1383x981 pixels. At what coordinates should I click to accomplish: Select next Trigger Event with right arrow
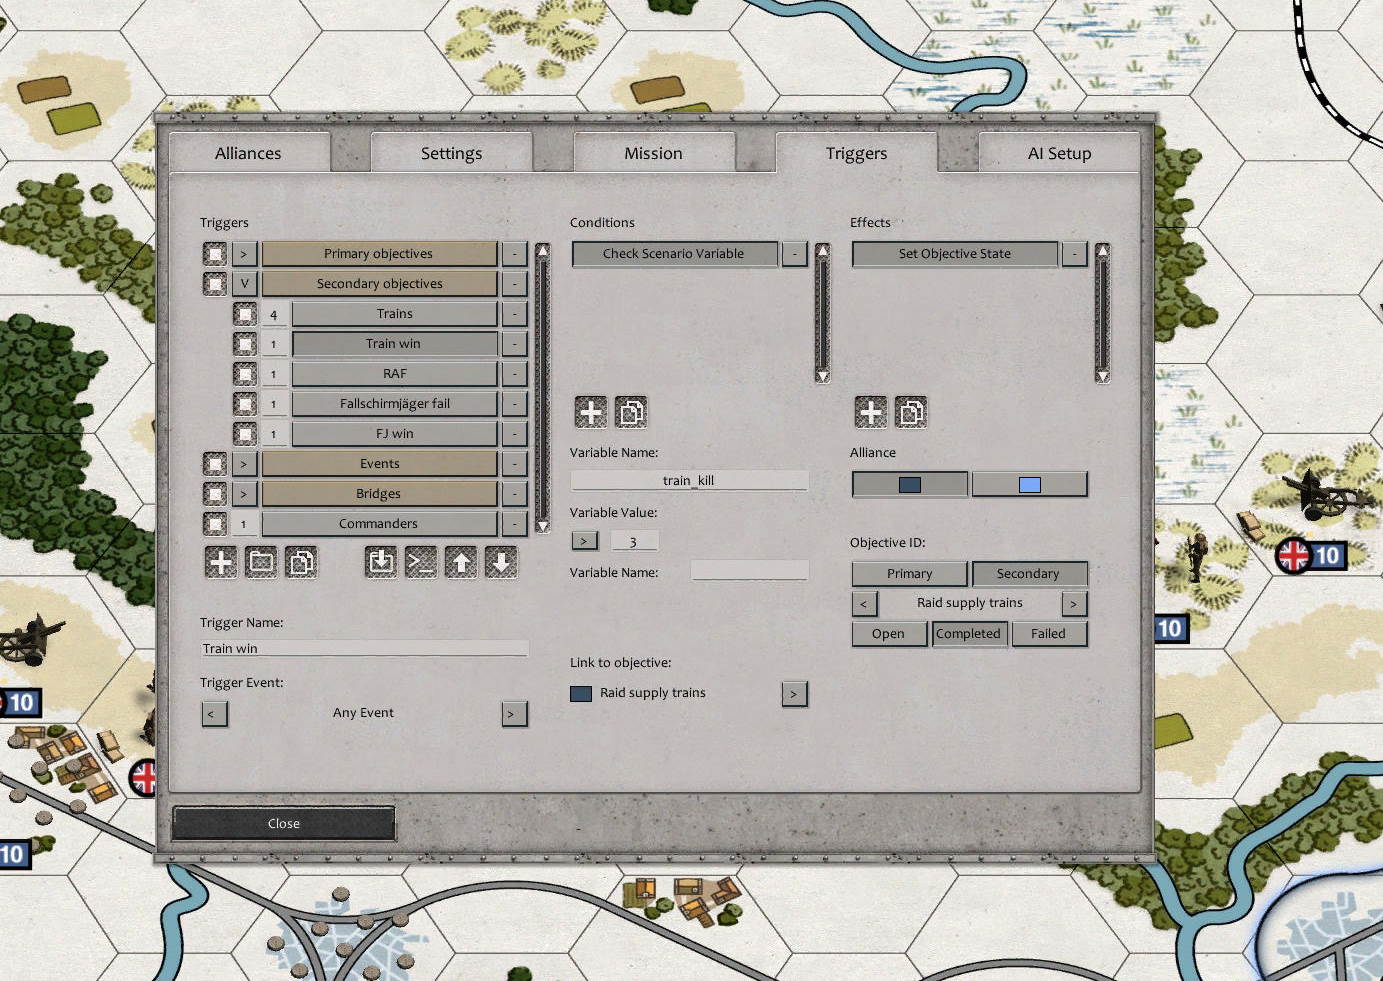514,714
